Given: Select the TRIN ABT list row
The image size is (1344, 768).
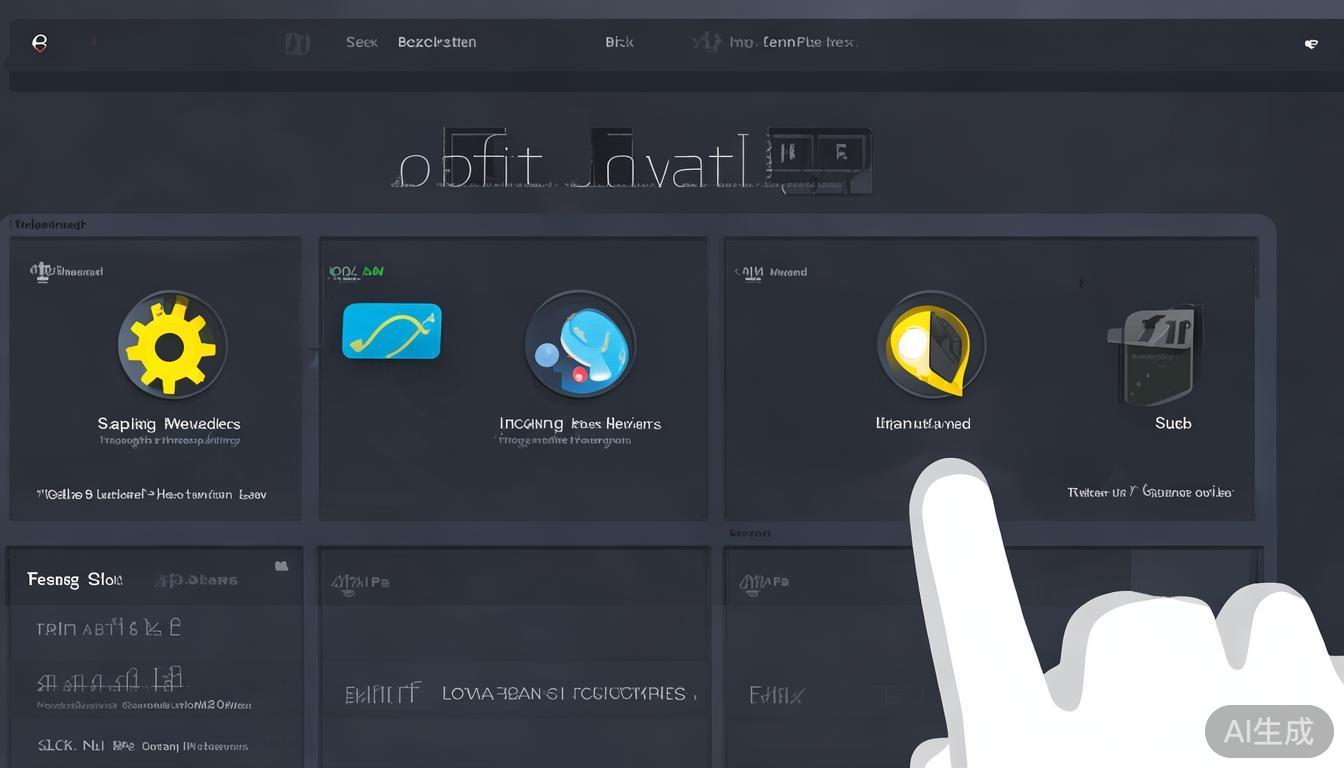Looking at the screenshot, I should [x=108, y=628].
